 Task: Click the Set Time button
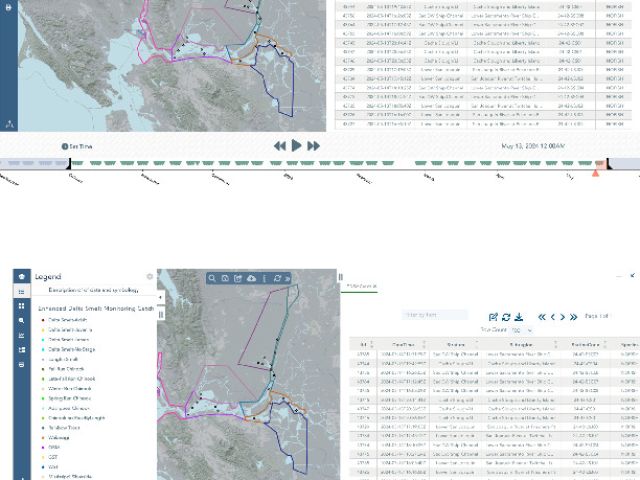77,147
